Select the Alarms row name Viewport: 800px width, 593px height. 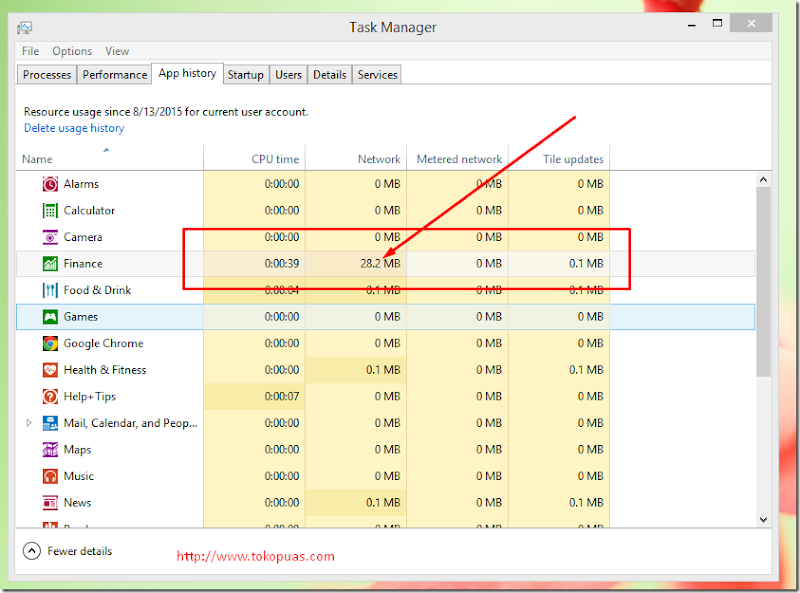(81, 184)
